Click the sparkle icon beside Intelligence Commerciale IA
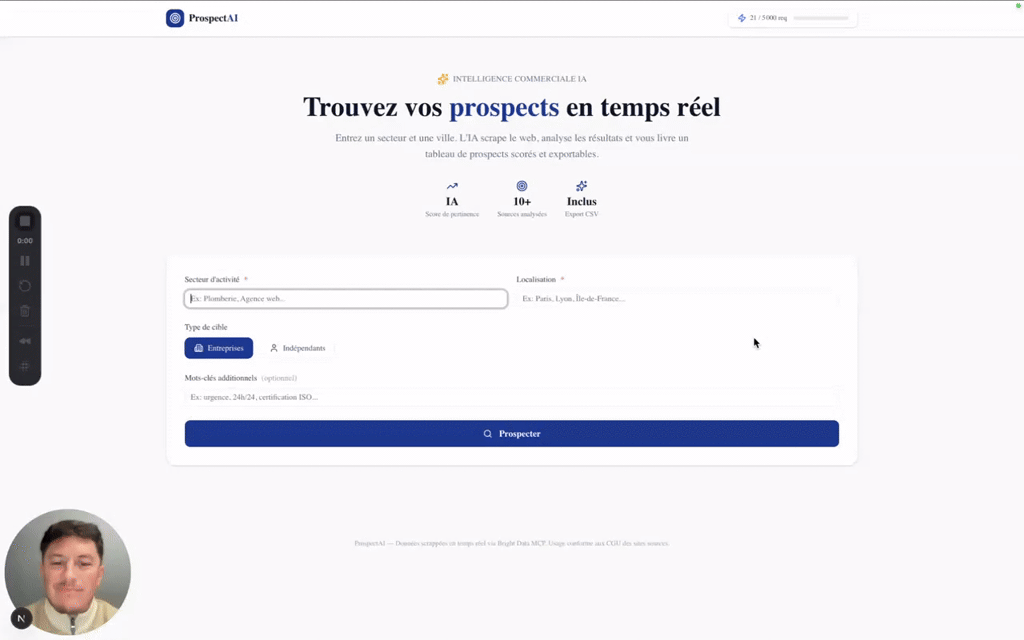Viewport: 1024px width, 640px height. tap(443, 79)
